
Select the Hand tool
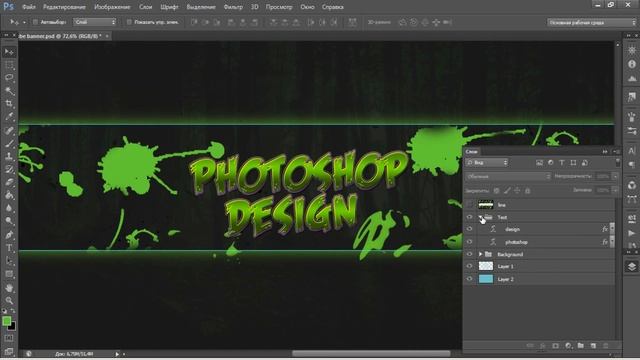click(9, 288)
